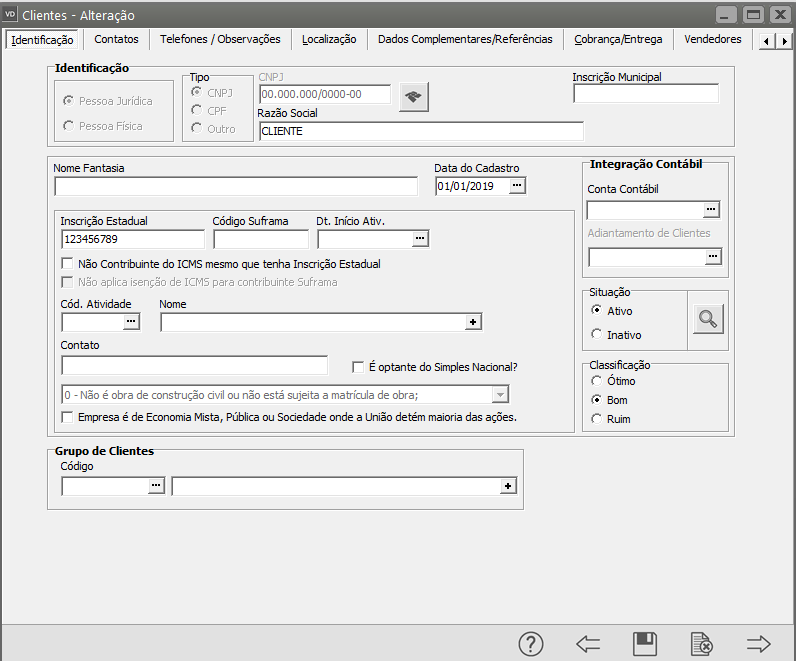Expand the activity Nome plus button
Screen dimensions: 796x661
click(474, 322)
